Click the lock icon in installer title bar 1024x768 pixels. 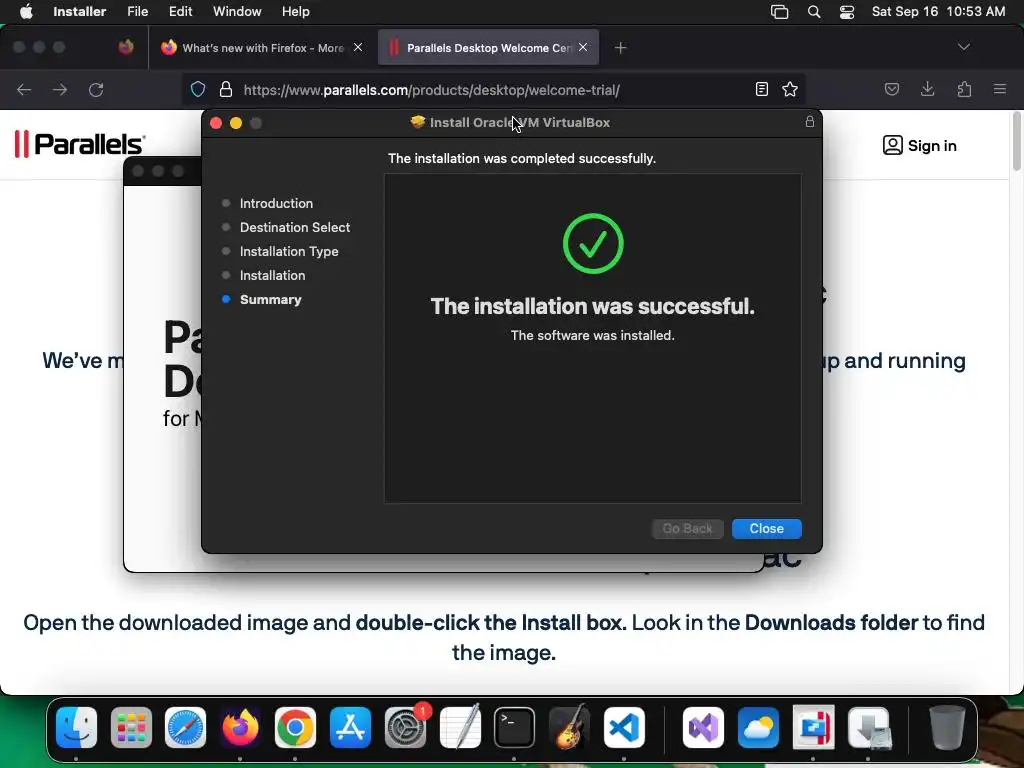click(809, 121)
